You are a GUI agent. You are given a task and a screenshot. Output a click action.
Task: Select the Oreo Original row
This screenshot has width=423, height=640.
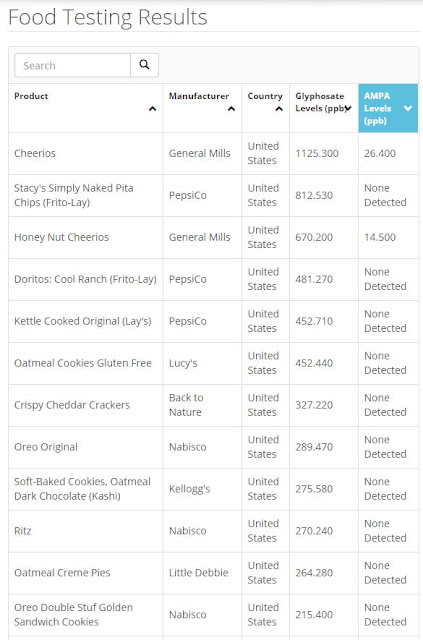coord(213,447)
